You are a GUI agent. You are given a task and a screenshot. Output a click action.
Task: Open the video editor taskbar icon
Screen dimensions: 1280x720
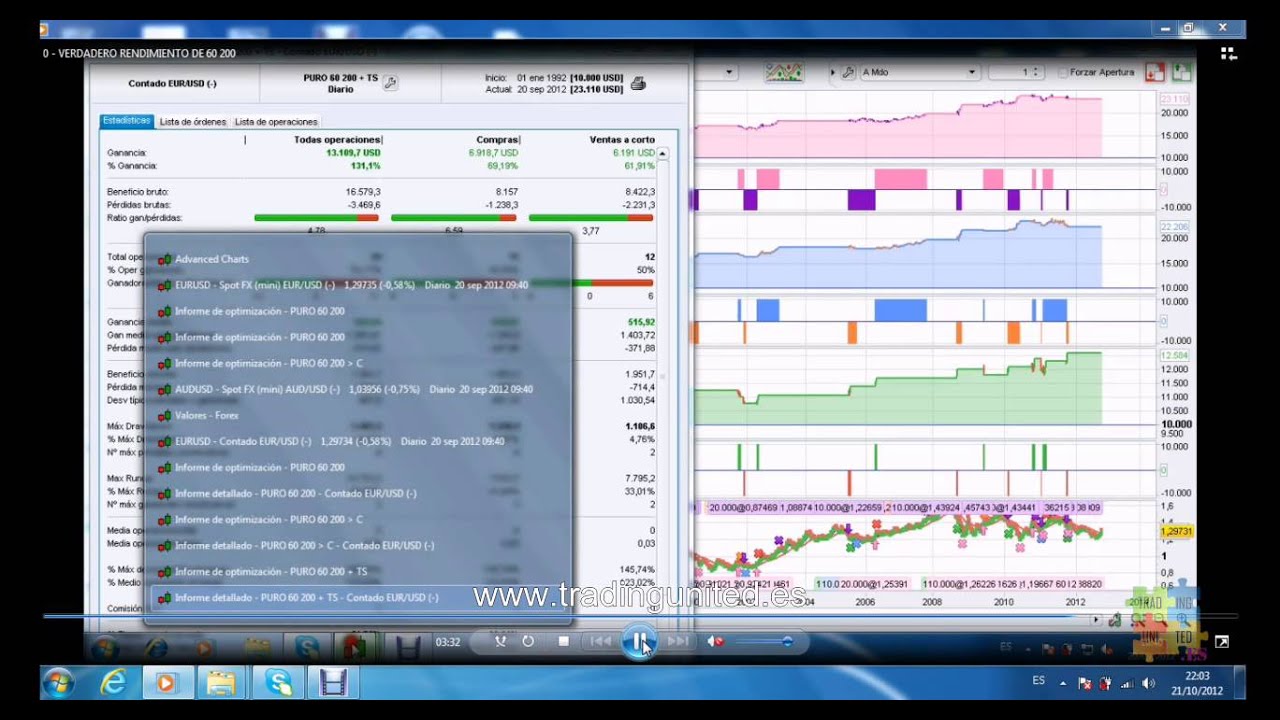coord(332,683)
